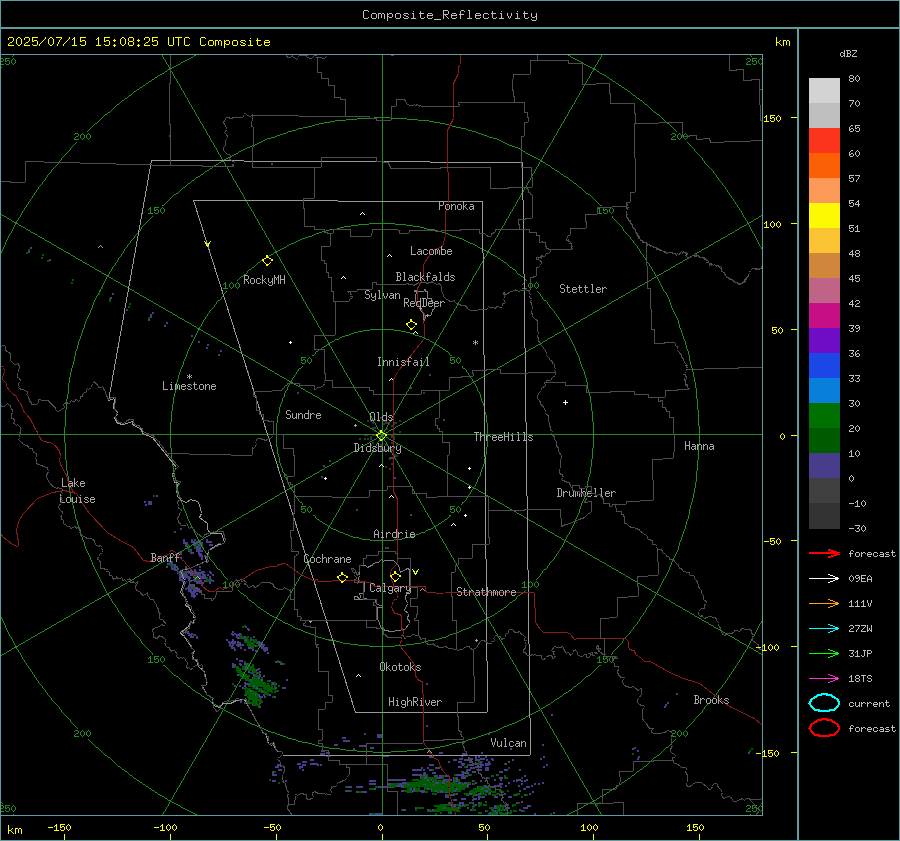
Task: Select the yellow diamond marker near Cochrane
Action: click(x=342, y=578)
